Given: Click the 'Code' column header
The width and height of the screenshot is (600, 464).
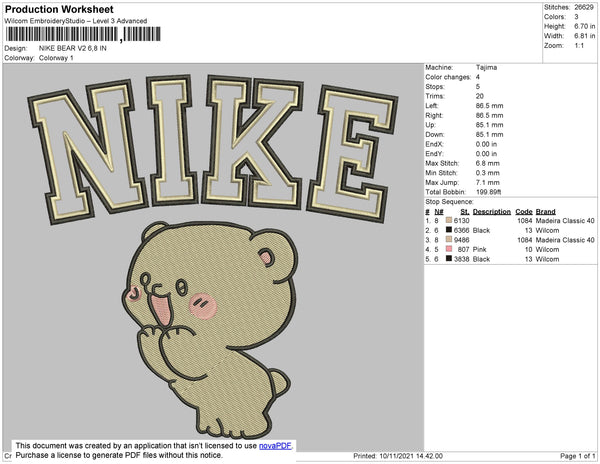Looking at the screenshot, I should tap(524, 212).
